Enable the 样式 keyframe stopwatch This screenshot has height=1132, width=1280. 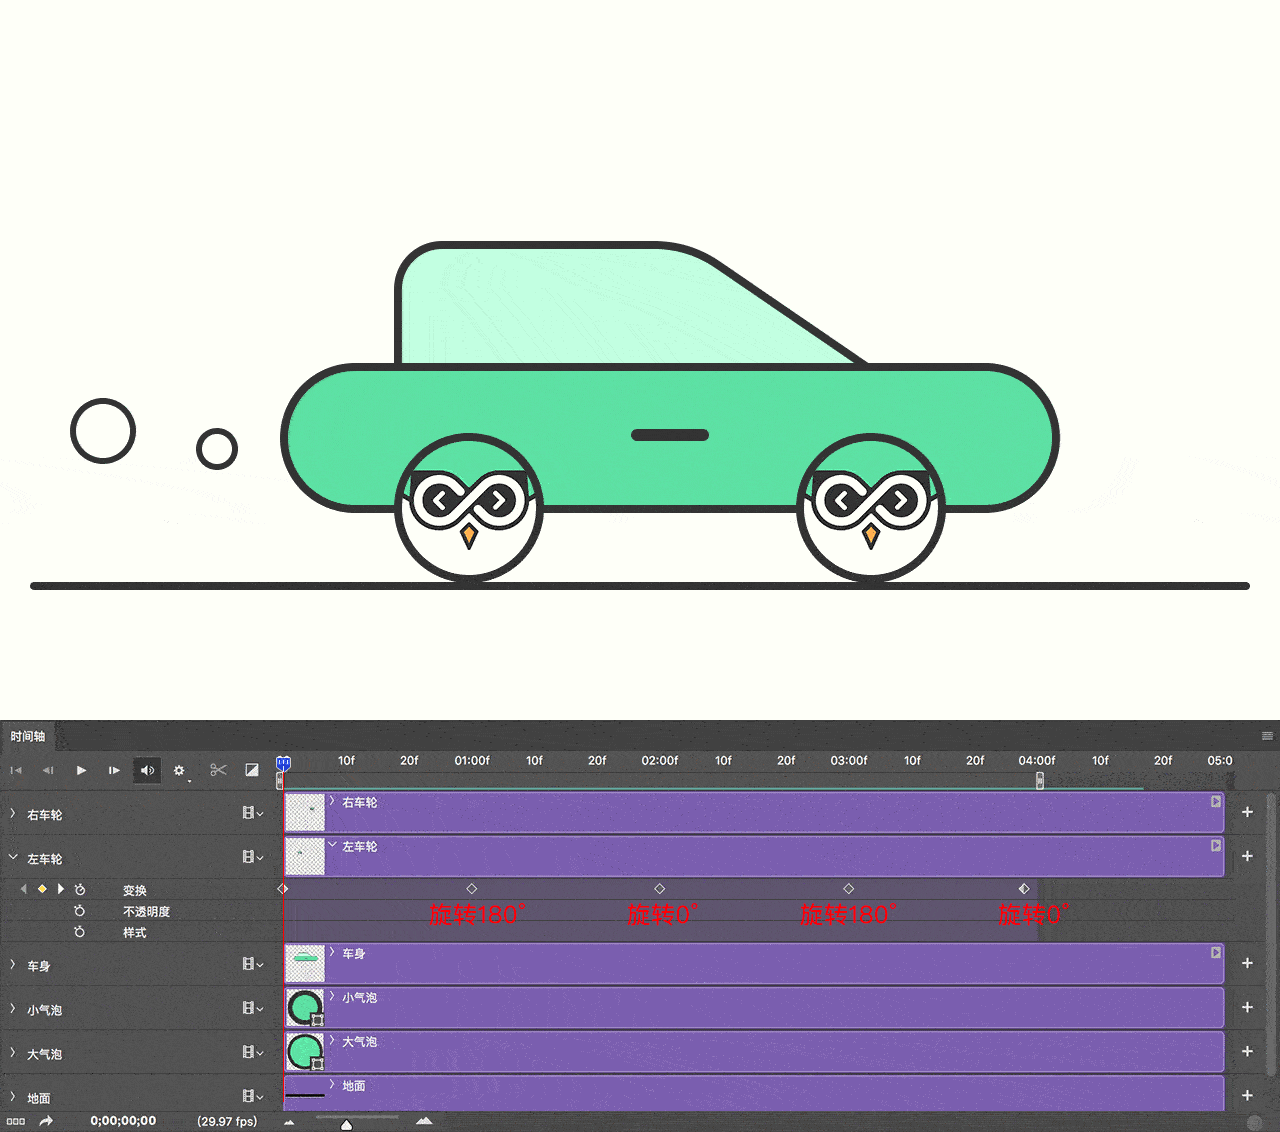point(80,932)
